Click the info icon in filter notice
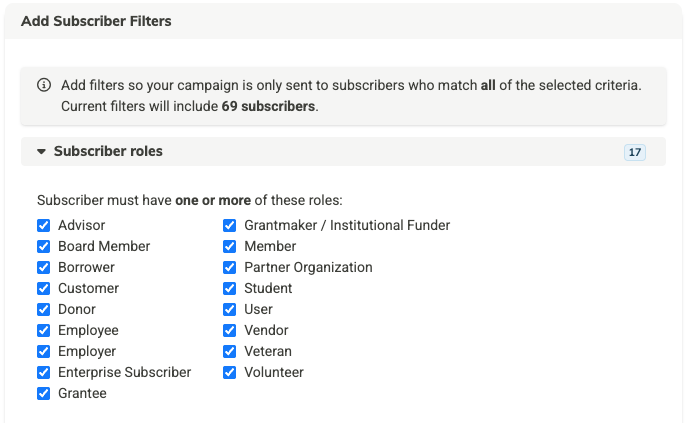The image size is (696, 423). 44,85
